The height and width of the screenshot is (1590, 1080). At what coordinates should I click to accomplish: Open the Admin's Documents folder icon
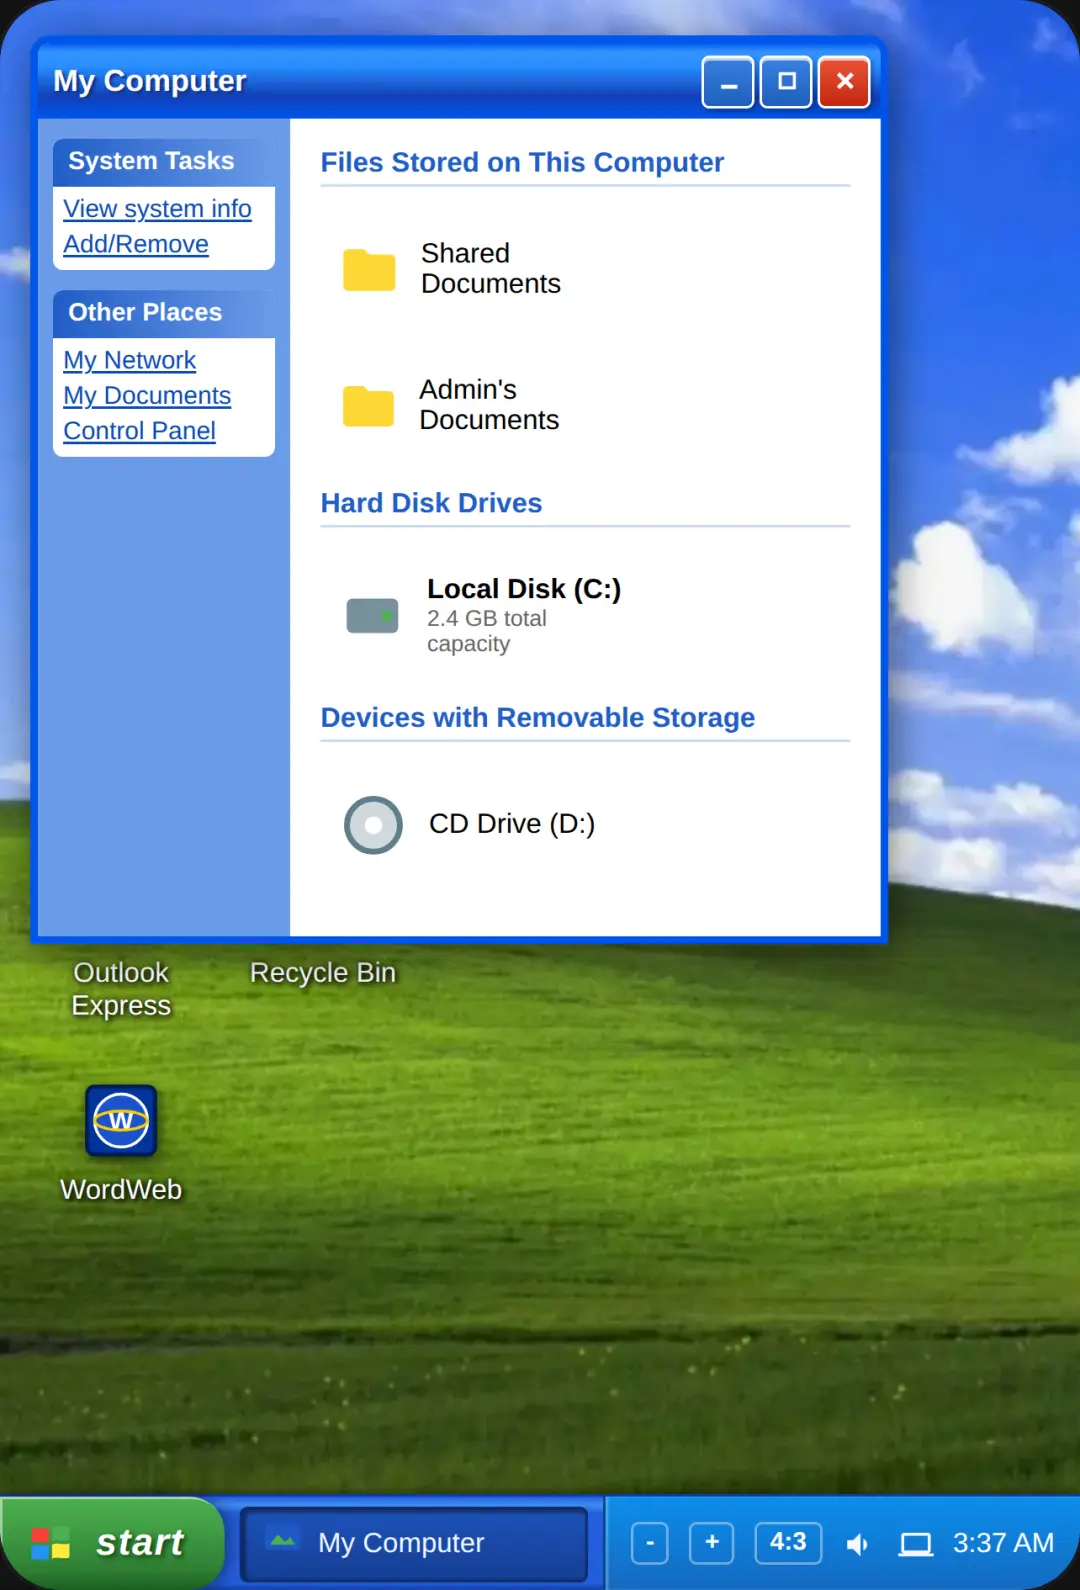click(x=368, y=406)
